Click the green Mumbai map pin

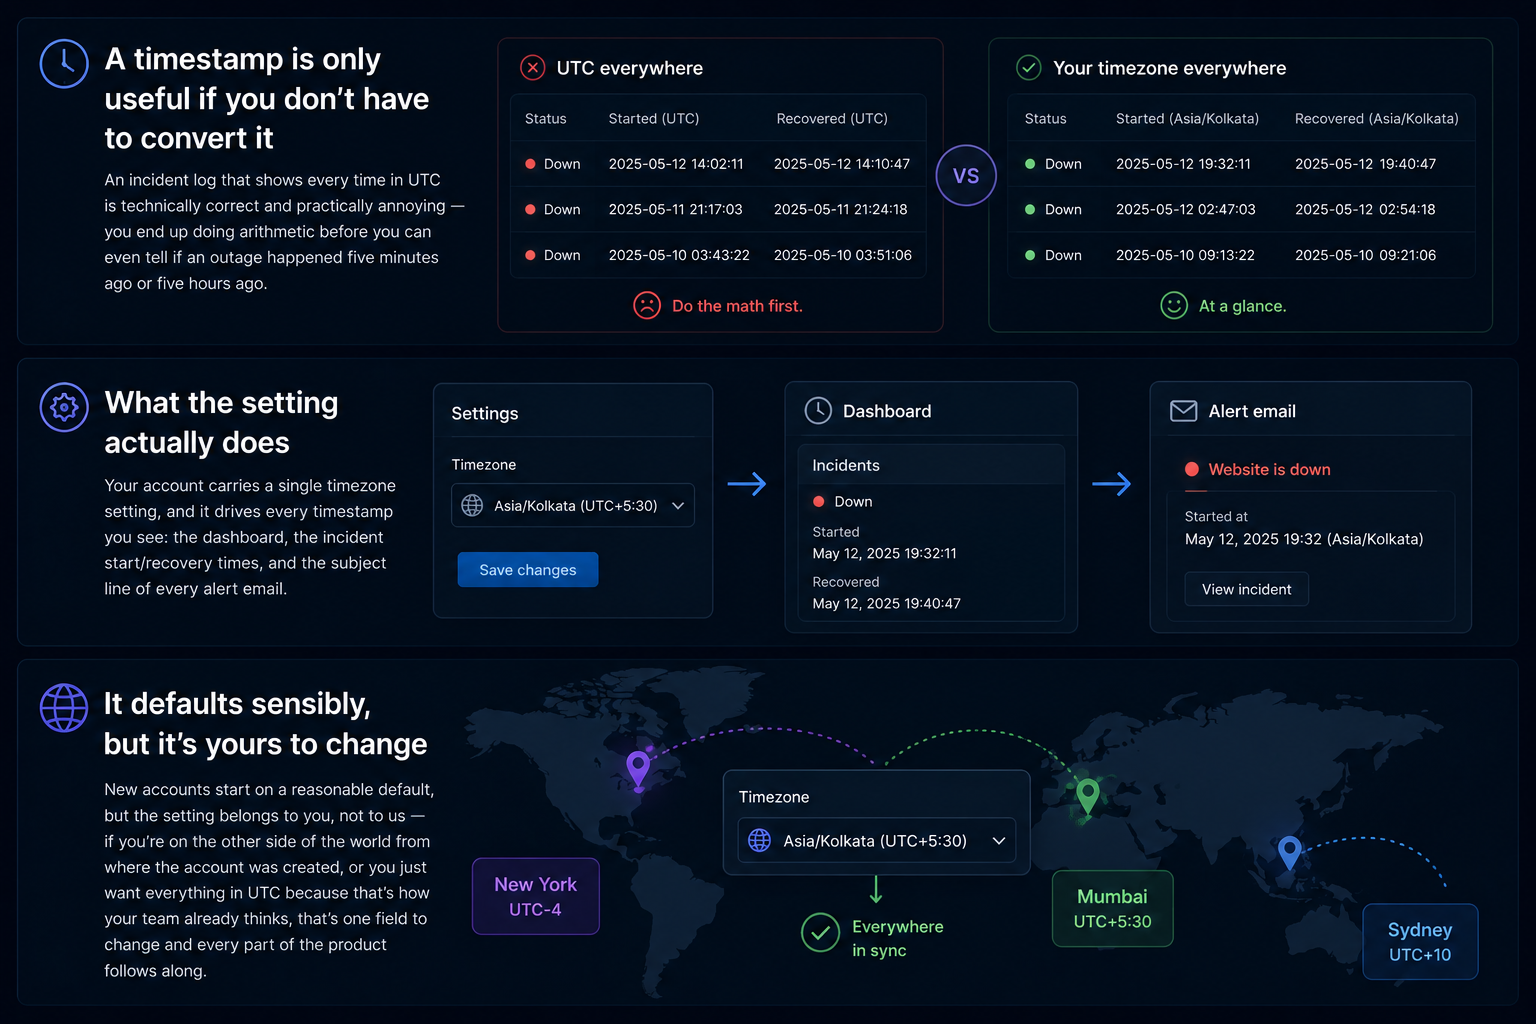tap(1088, 796)
